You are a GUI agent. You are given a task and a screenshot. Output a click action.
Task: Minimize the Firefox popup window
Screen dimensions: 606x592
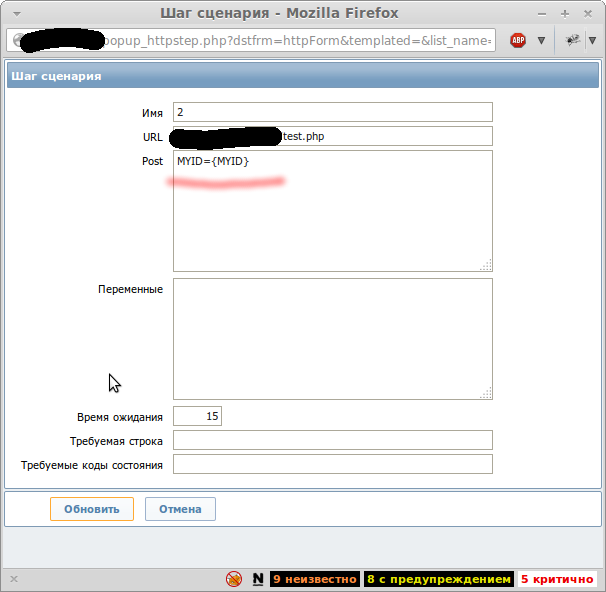tap(542, 14)
